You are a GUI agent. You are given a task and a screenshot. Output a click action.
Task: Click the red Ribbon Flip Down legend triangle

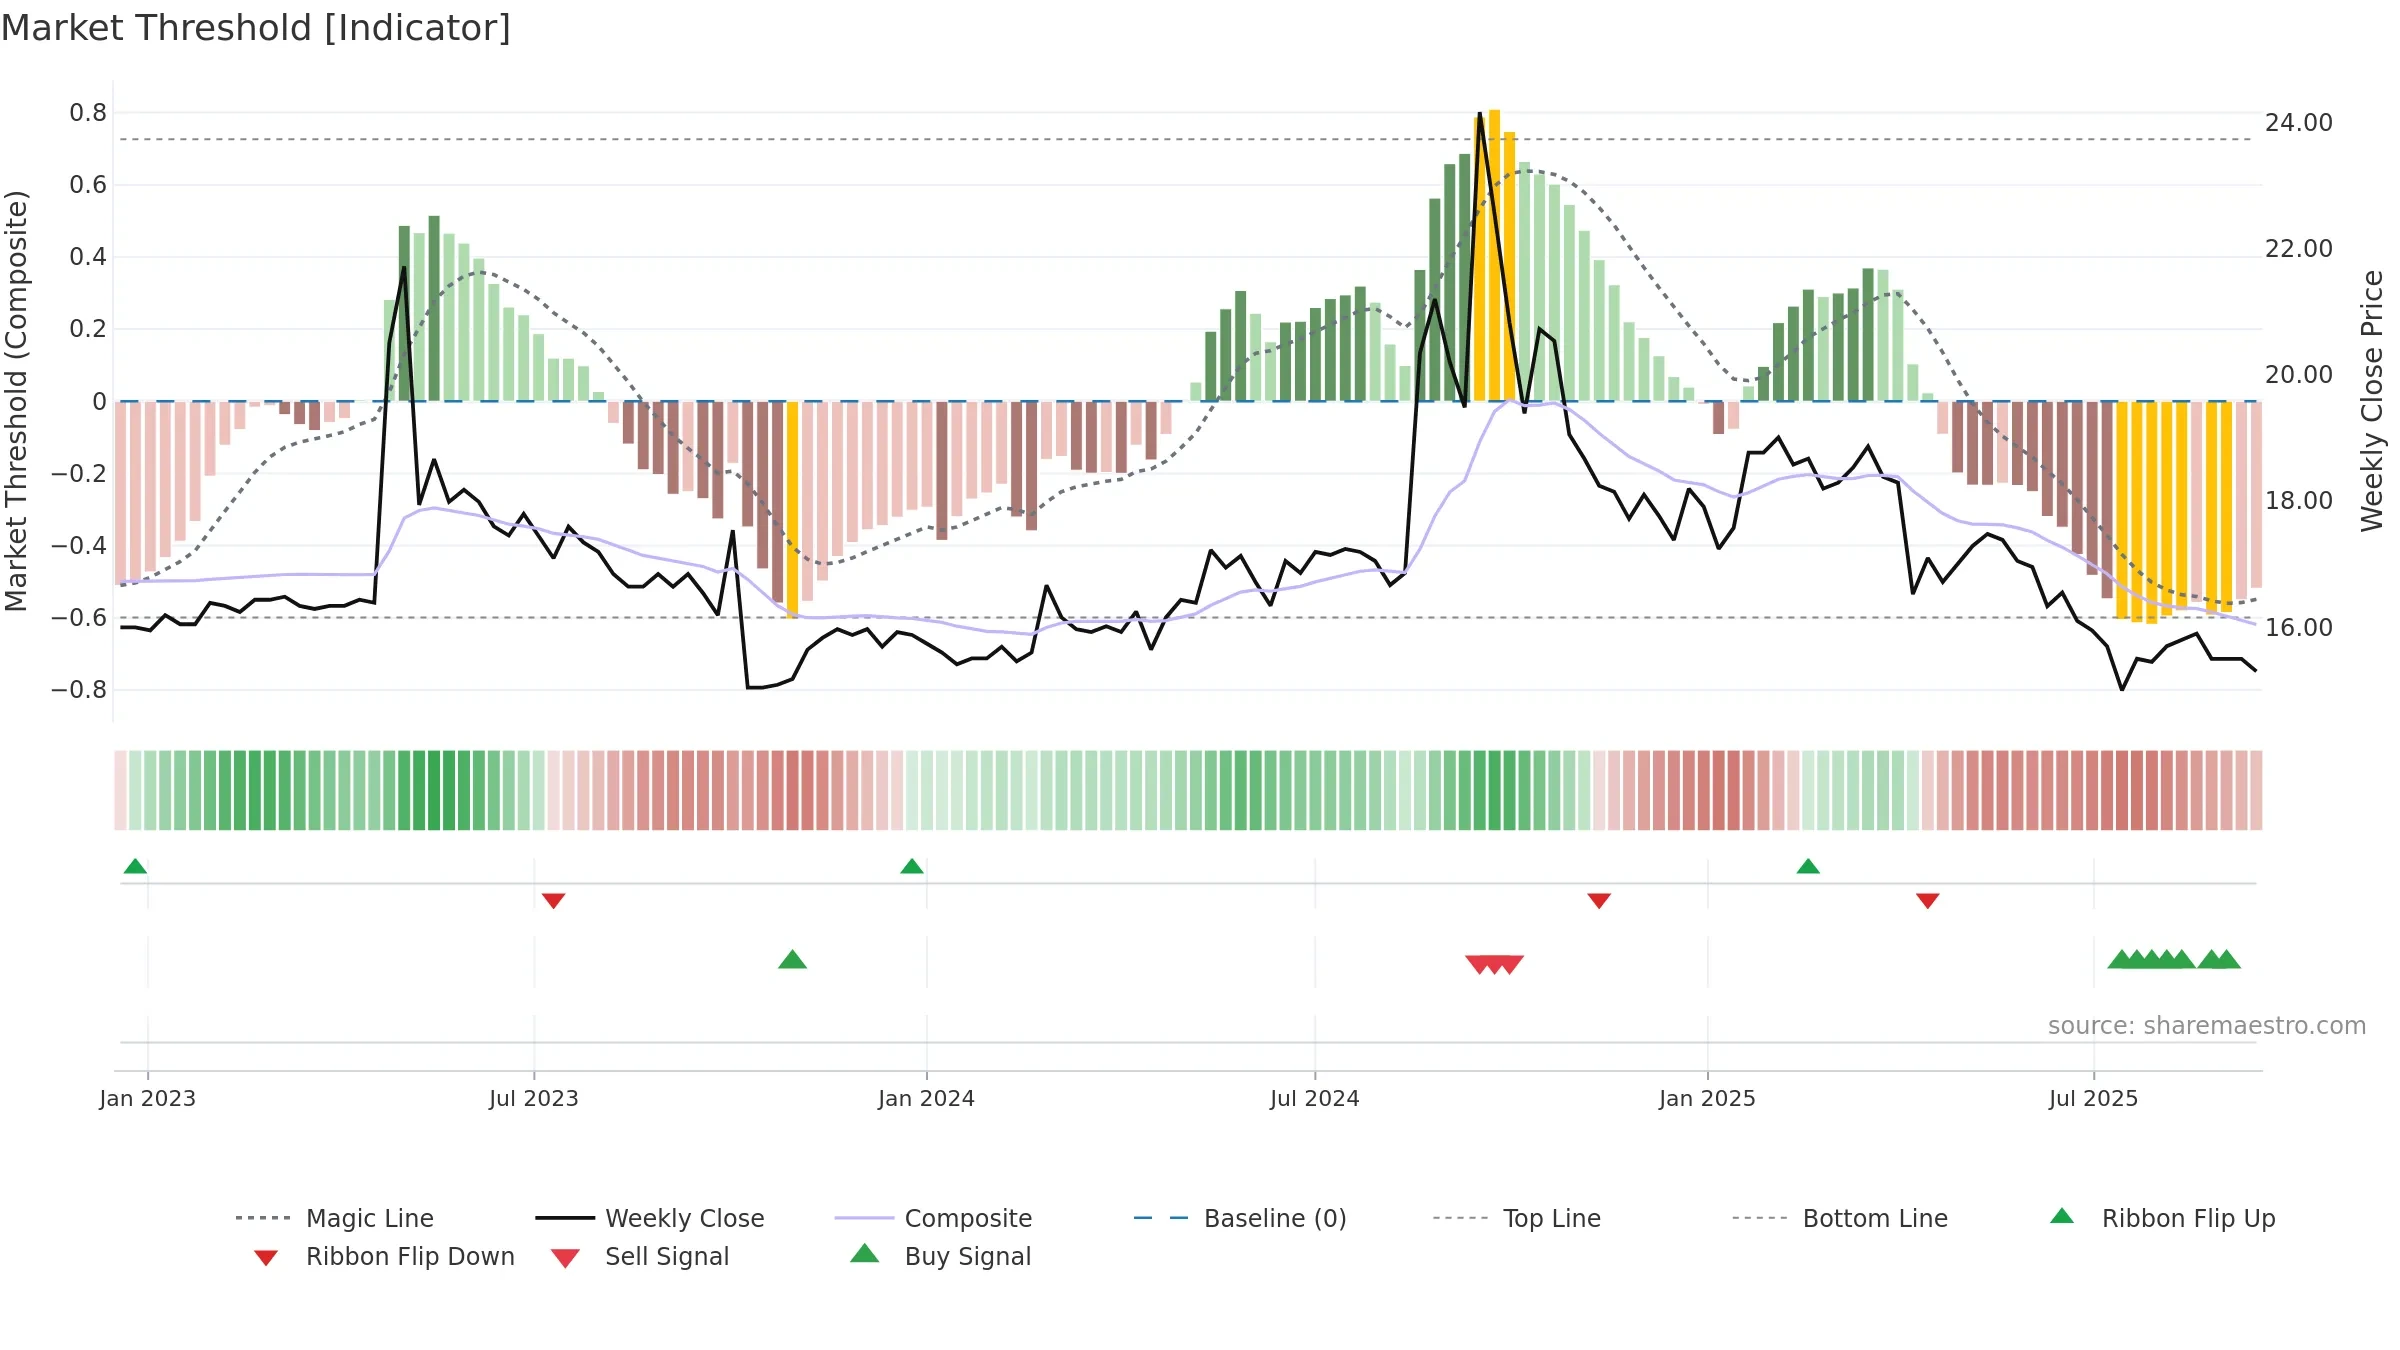click(x=266, y=1258)
